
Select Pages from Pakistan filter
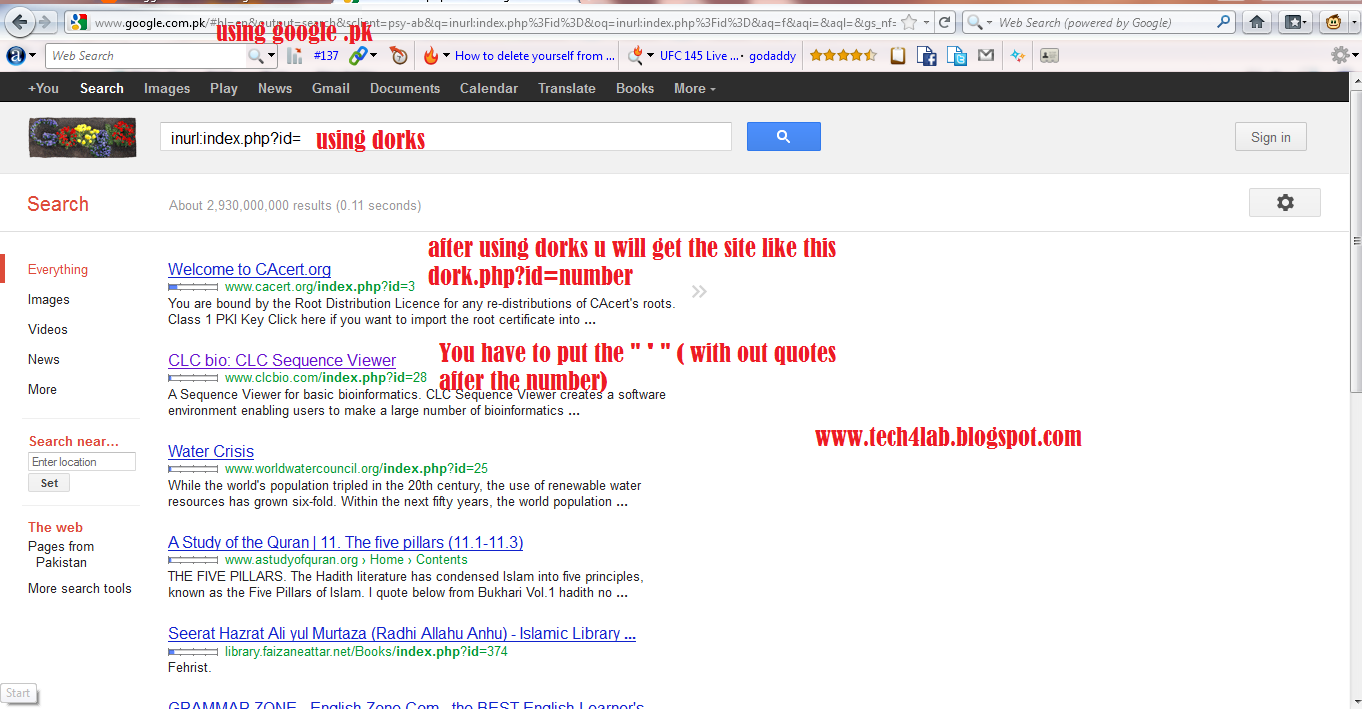(61, 554)
